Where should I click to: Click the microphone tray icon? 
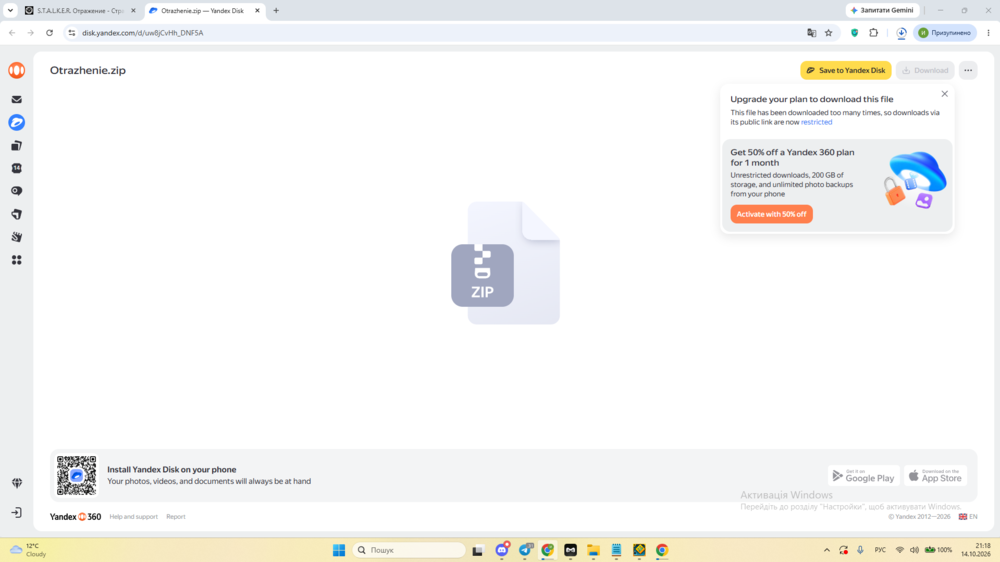tap(860, 550)
